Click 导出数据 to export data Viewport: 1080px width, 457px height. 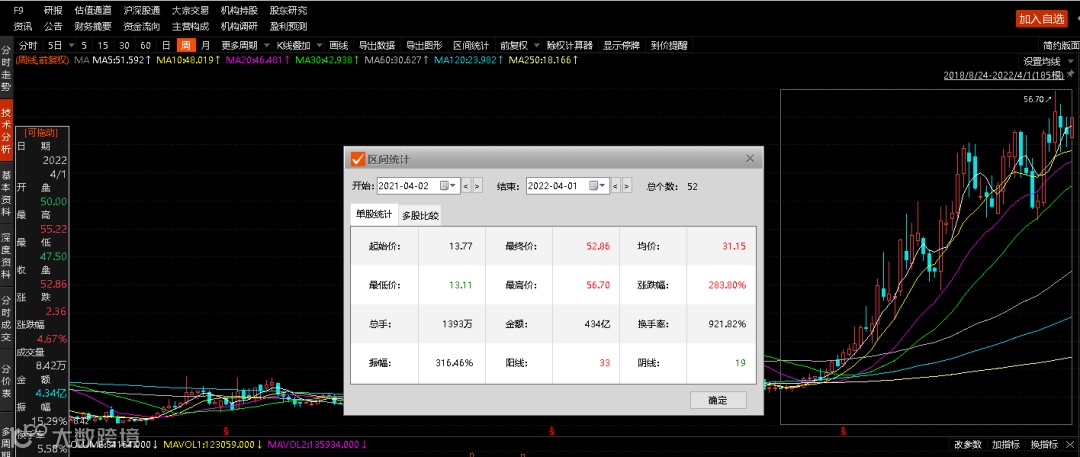point(377,45)
